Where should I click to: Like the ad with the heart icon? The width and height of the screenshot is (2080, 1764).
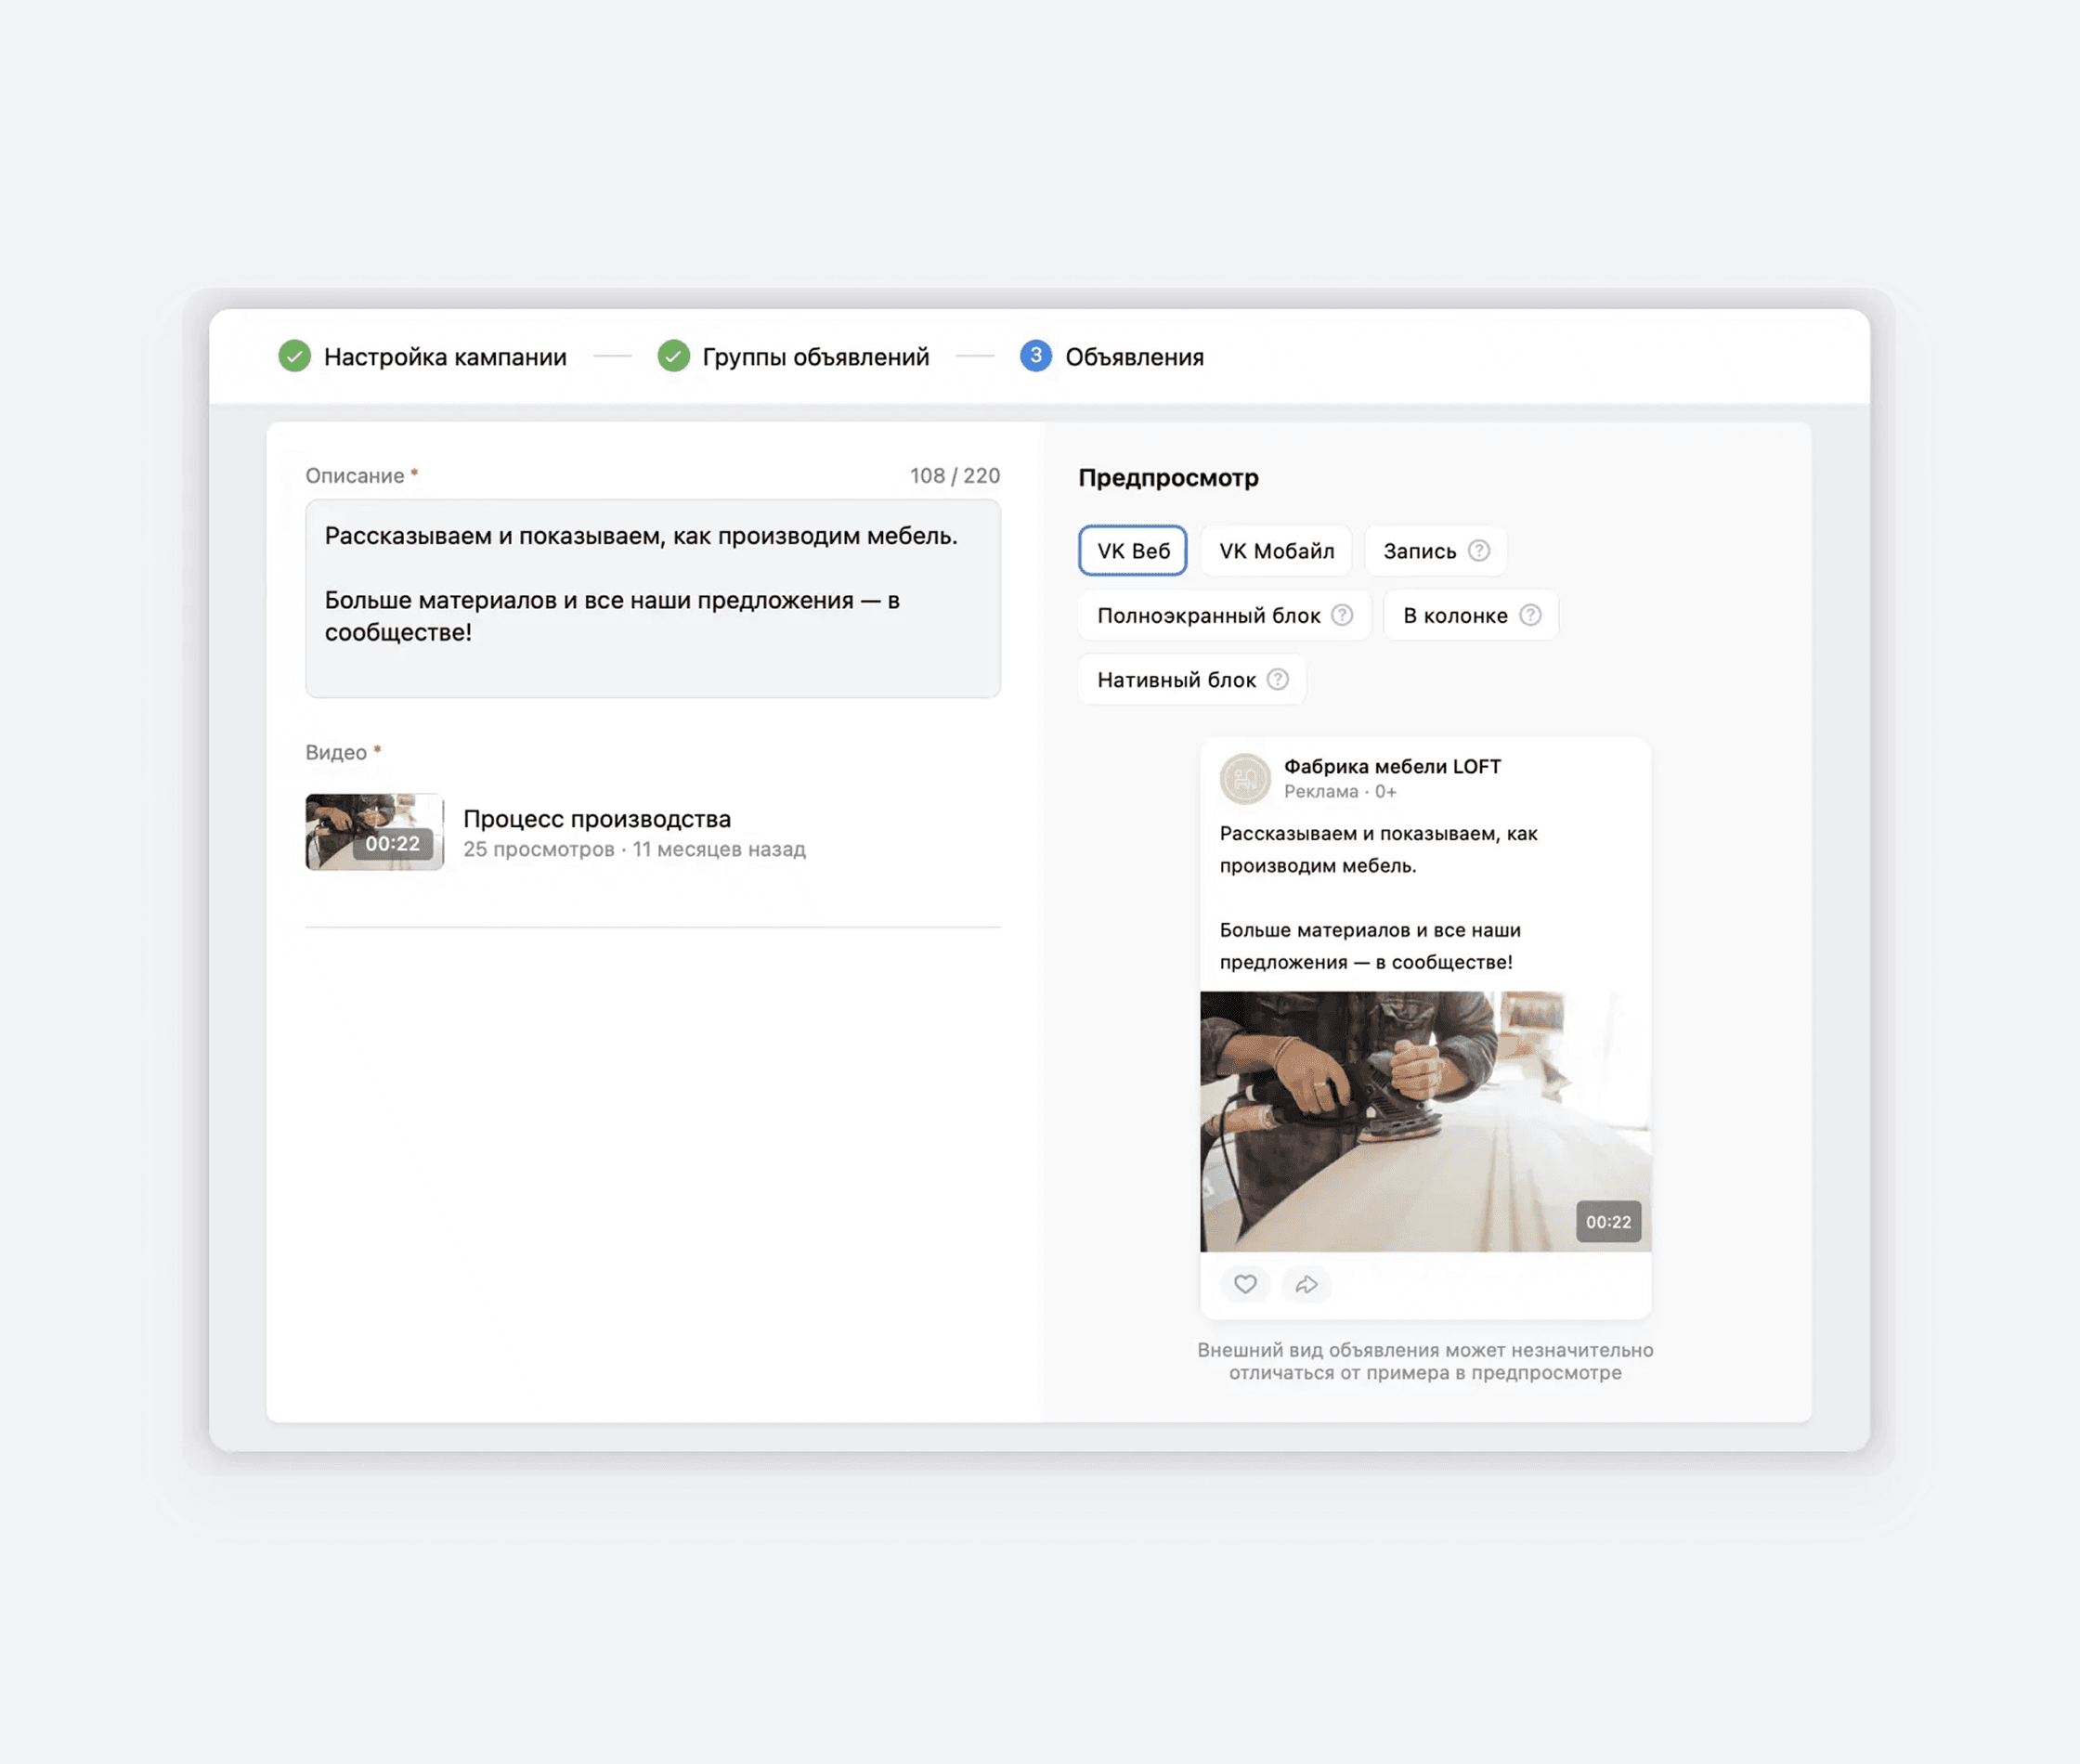tap(1244, 1284)
